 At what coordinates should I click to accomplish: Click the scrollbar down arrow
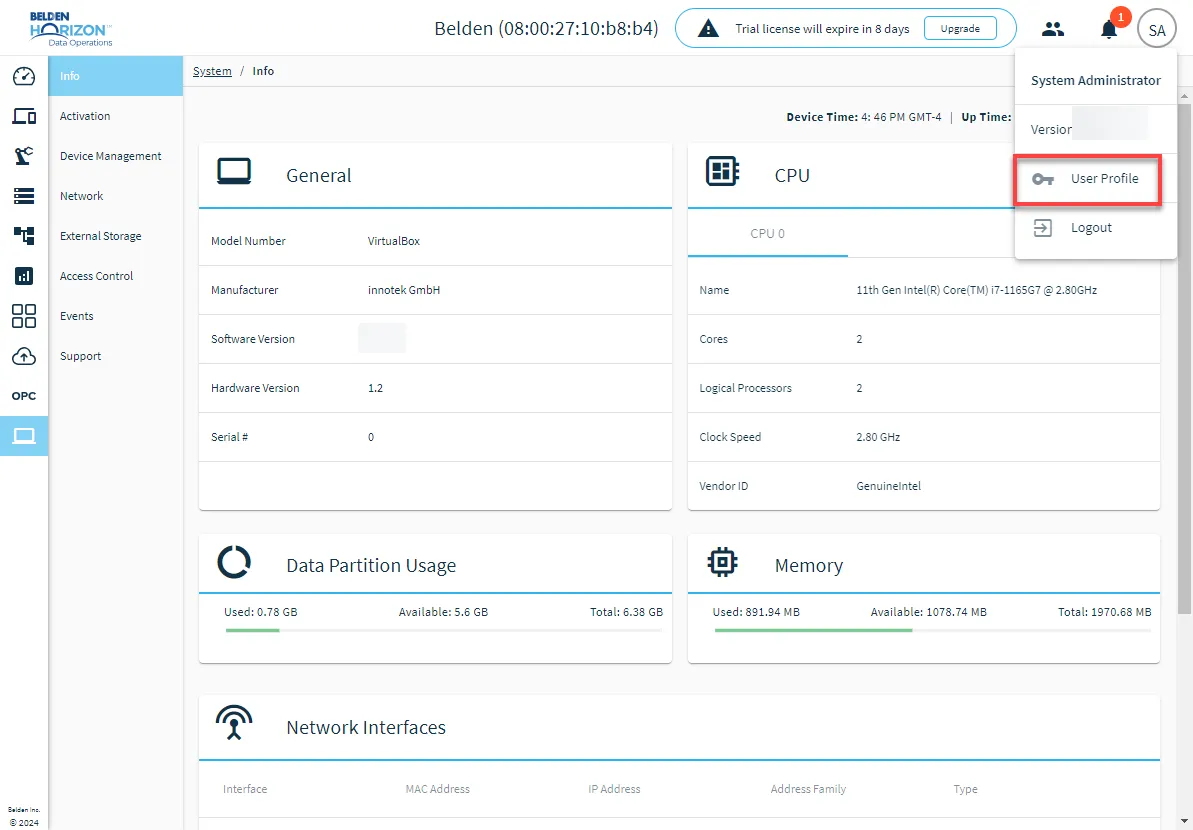(1185, 821)
